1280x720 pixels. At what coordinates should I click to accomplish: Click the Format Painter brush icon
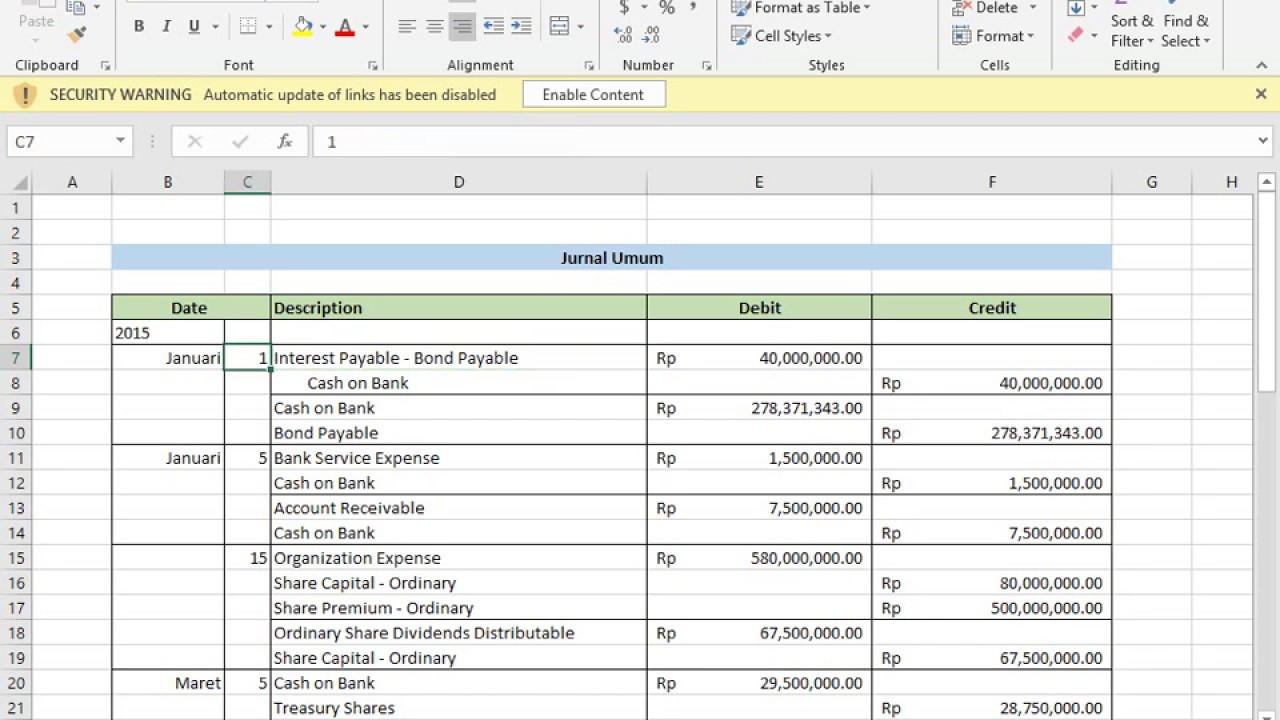77,35
